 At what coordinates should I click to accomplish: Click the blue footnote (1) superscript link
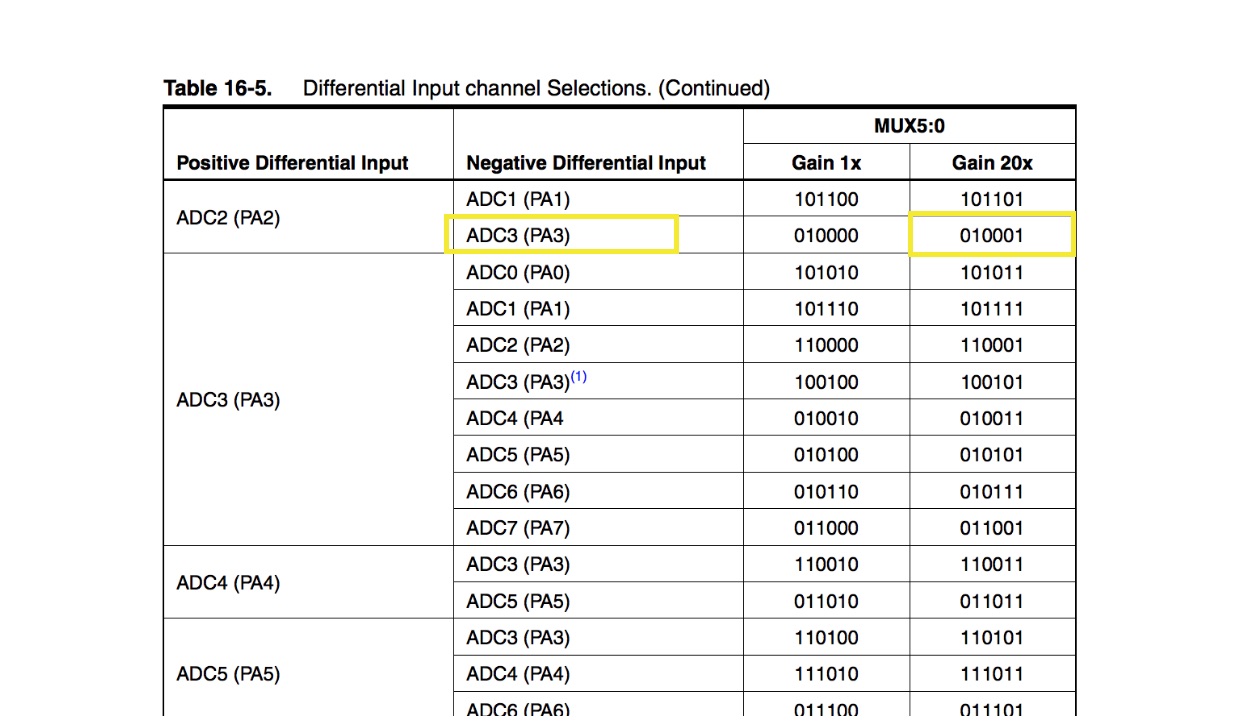[x=579, y=377]
